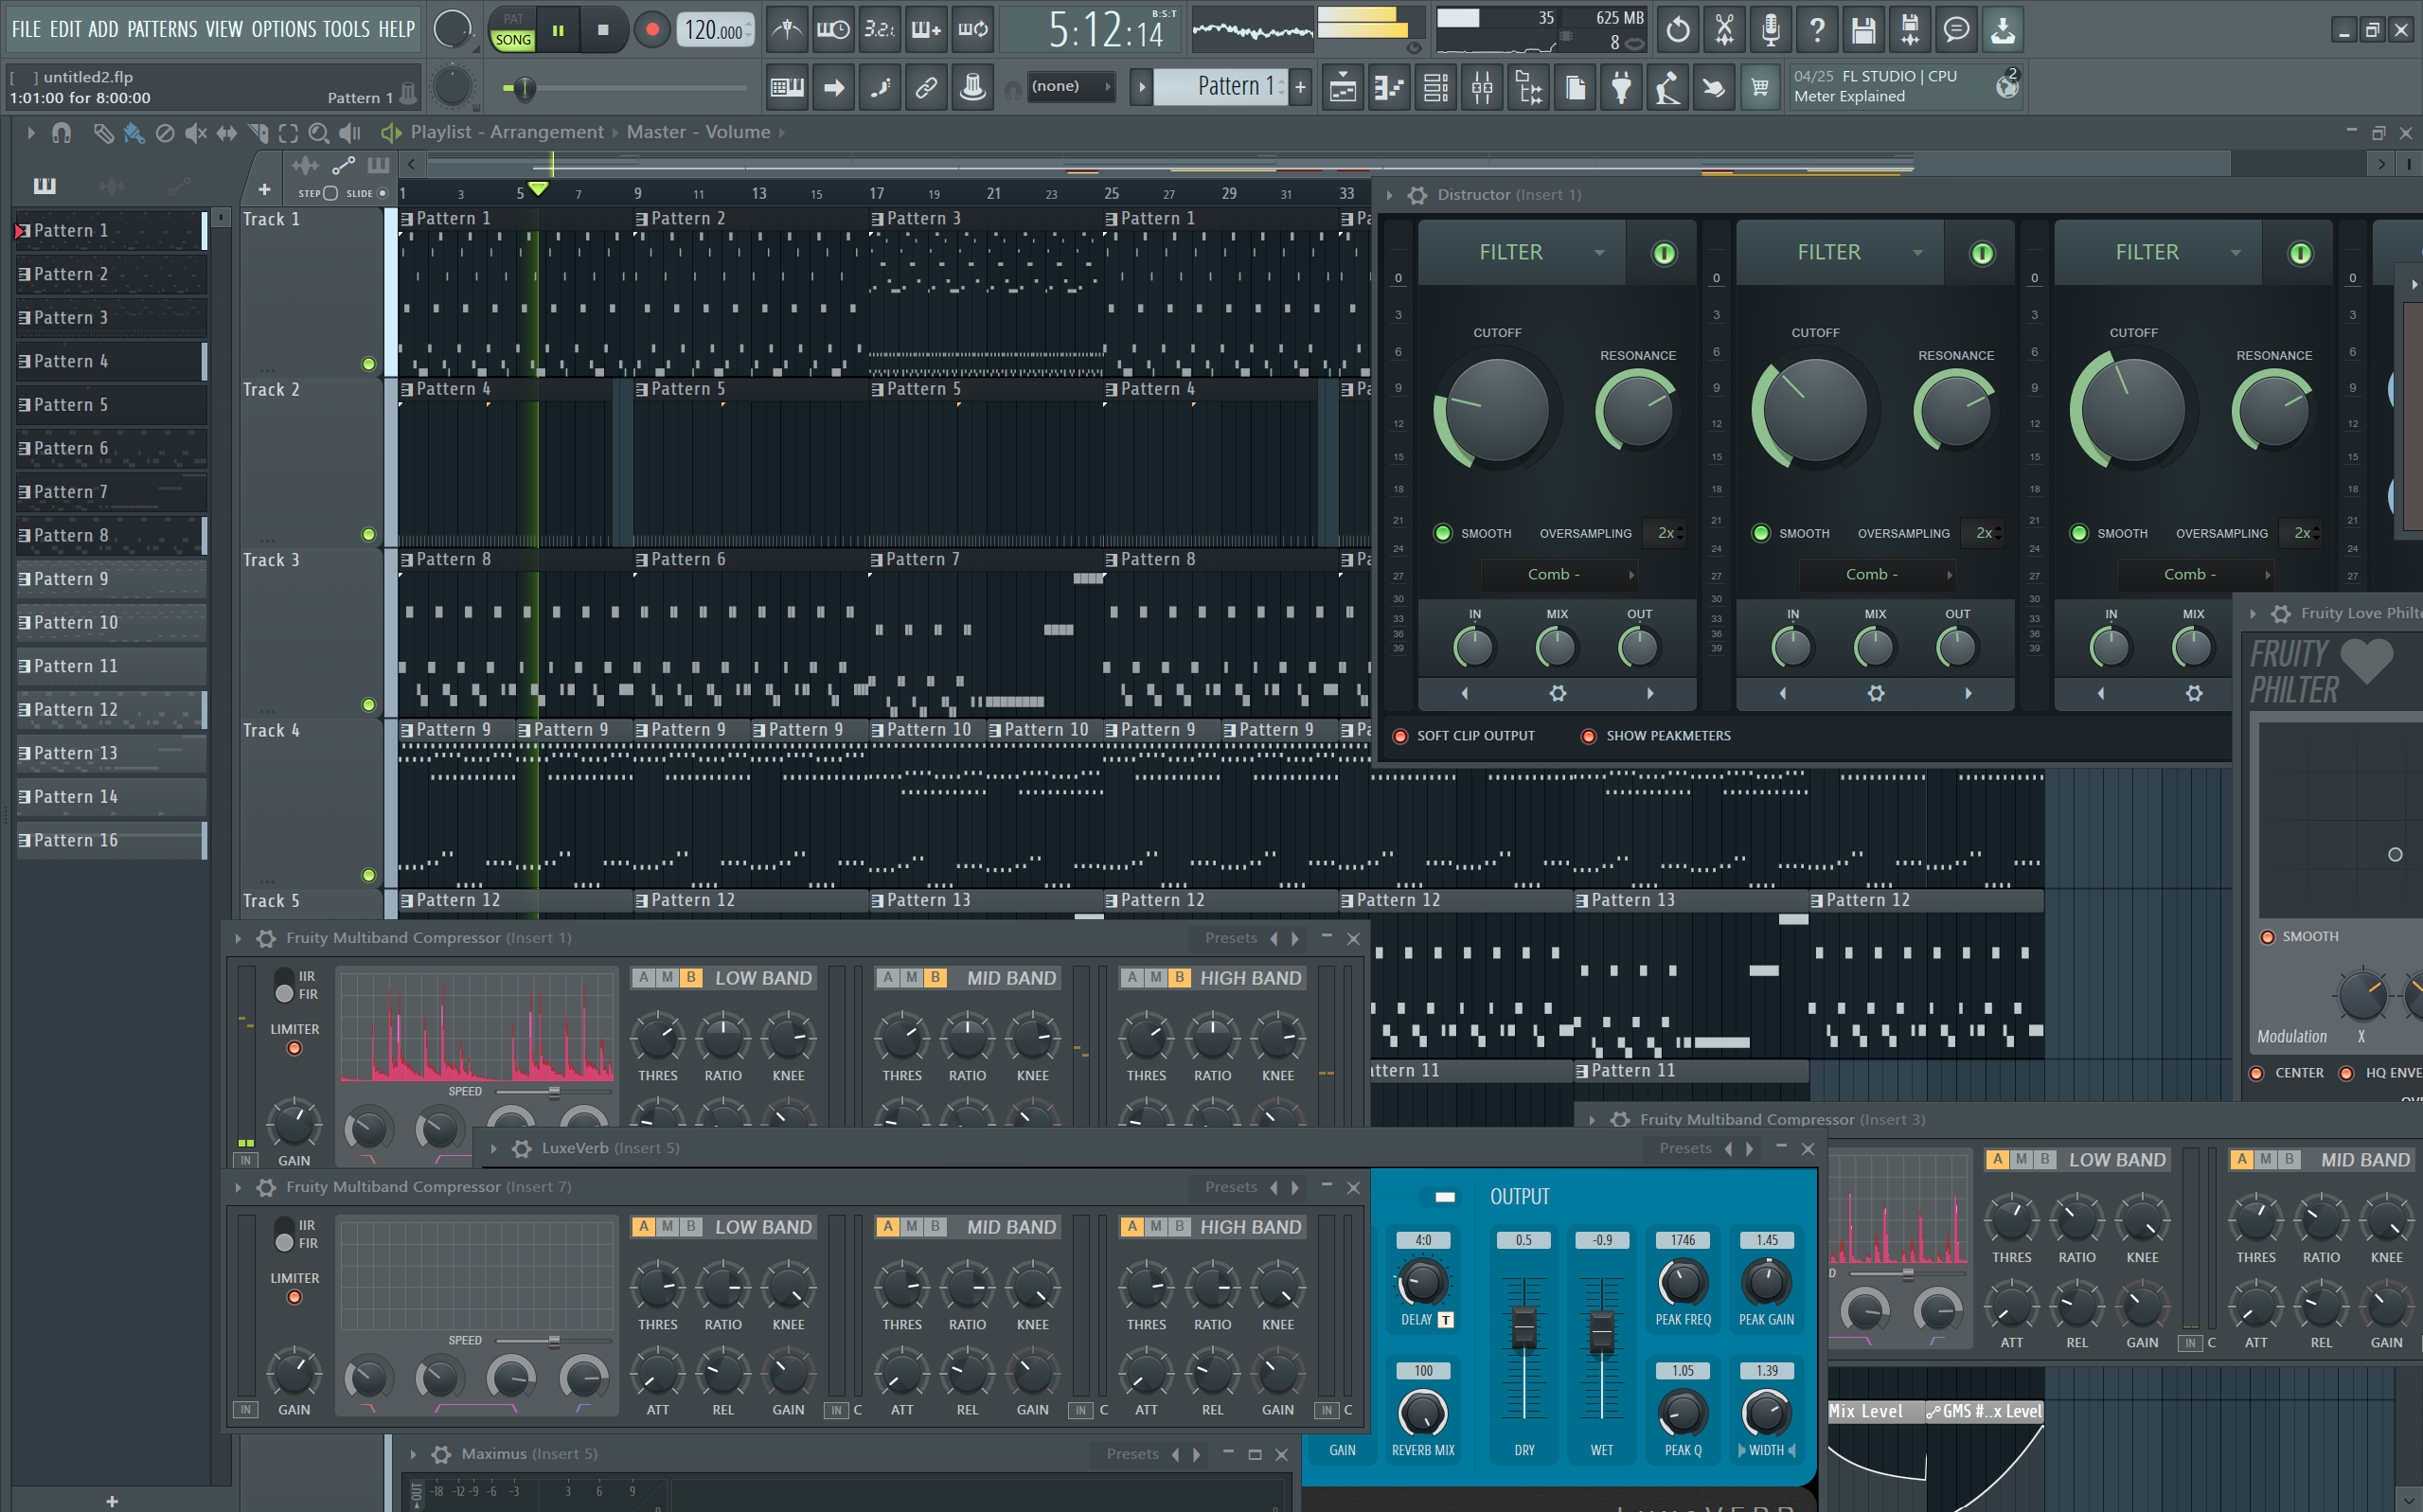The width and height of the screenshot is (2423, 1512).
Task: Toggle power of first Distructor FILTER module
Action: [1664, 254]
